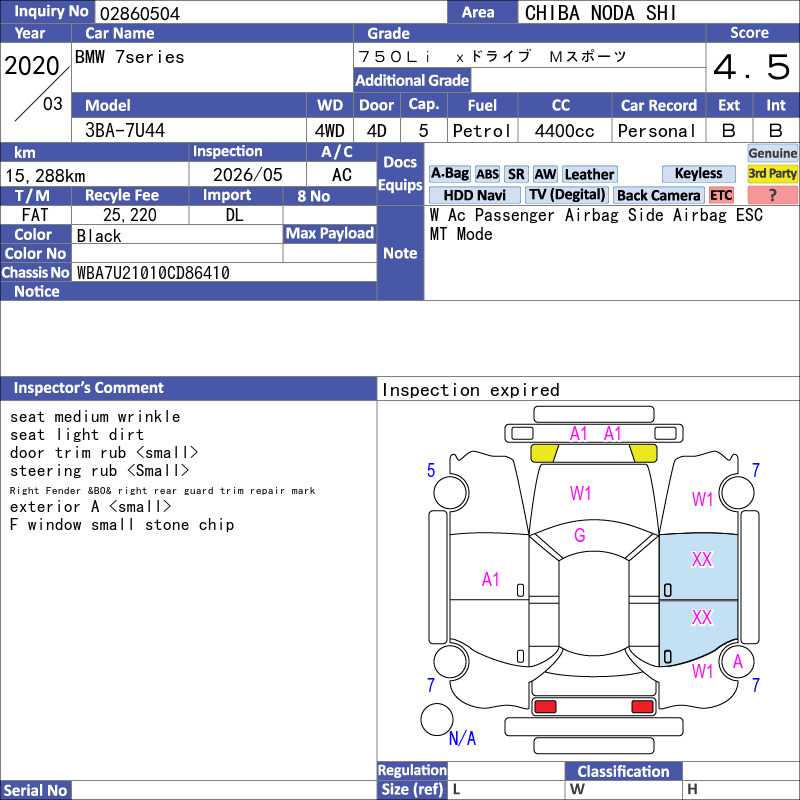Click the left yellow headlight
The image size is (800, 800).
point(544,453)
